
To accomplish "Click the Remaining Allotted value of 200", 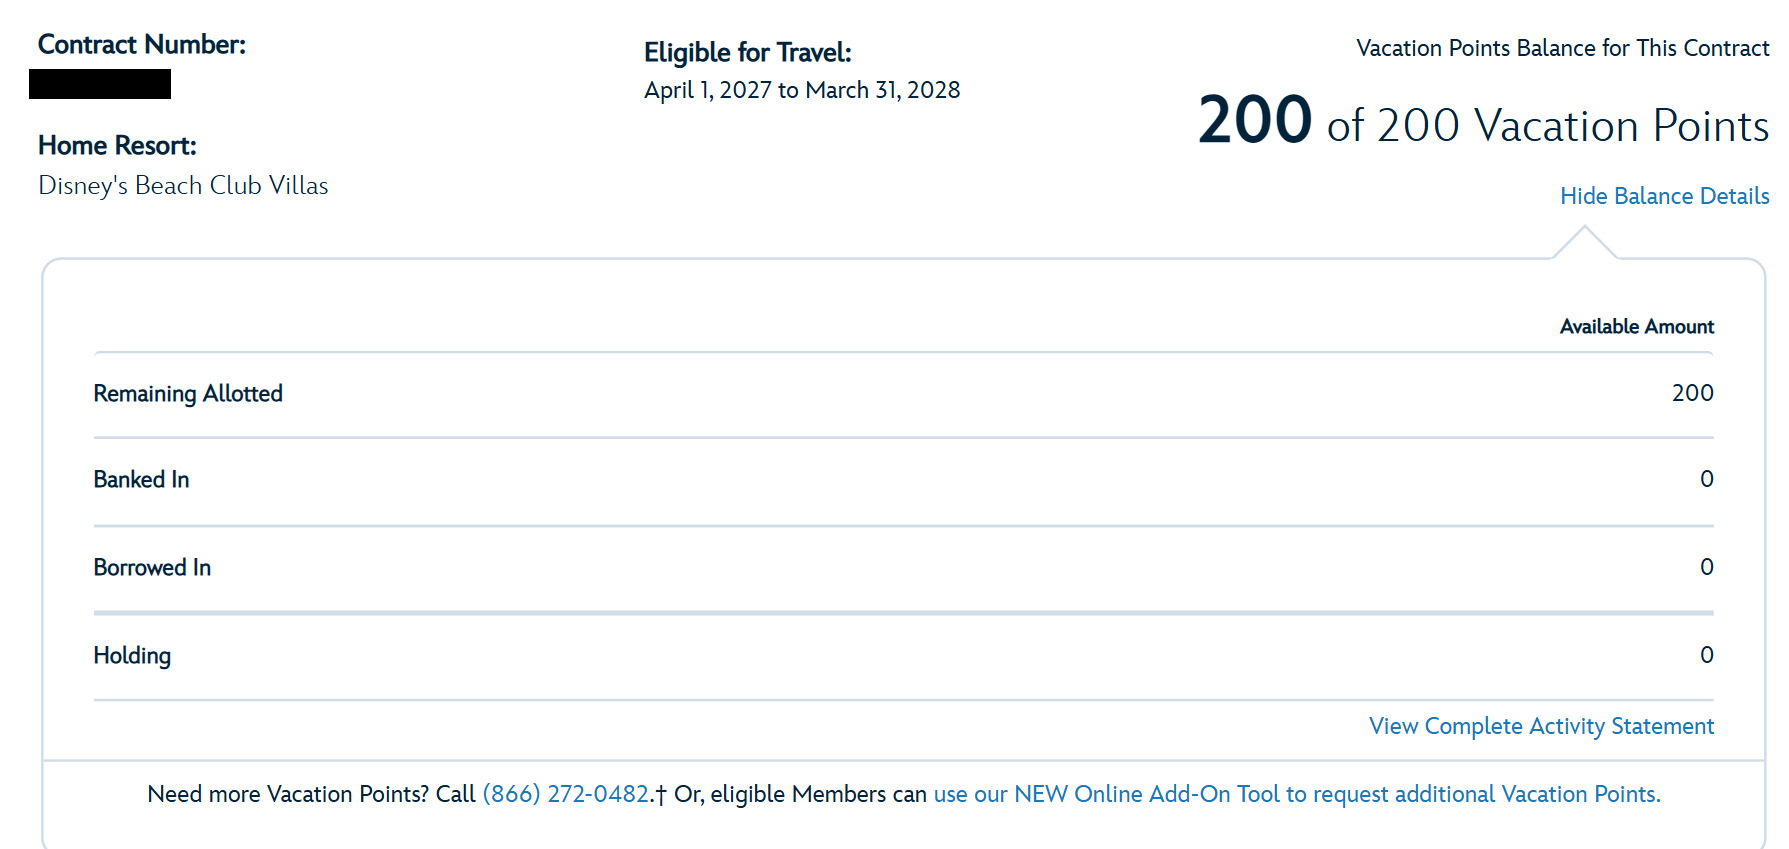I will [1692, 394].
